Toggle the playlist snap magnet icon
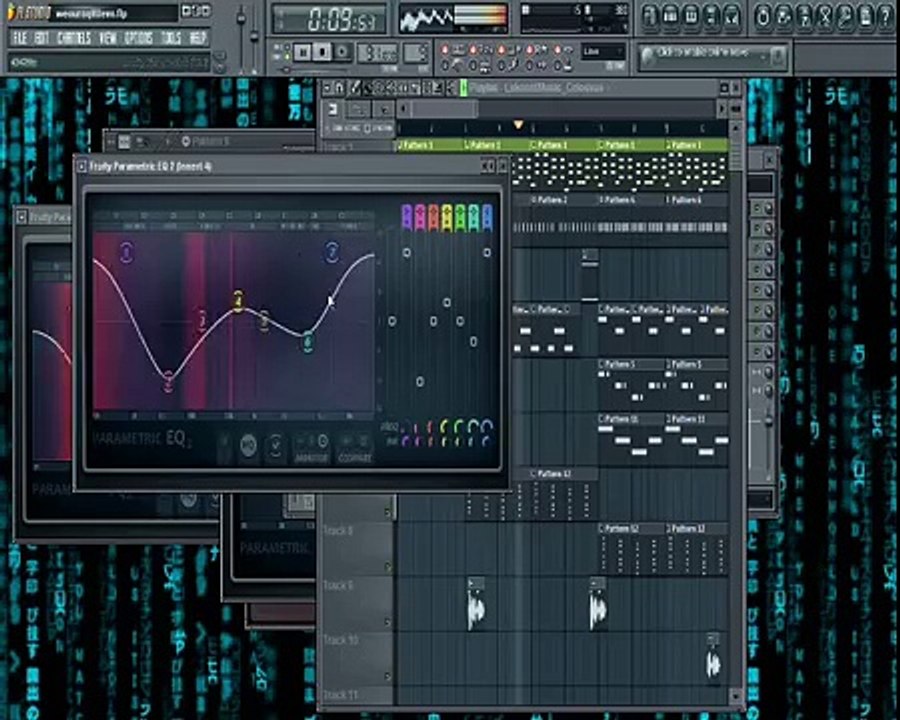The width and height of the screenshot is (900, 720). (x=339, y=88)
